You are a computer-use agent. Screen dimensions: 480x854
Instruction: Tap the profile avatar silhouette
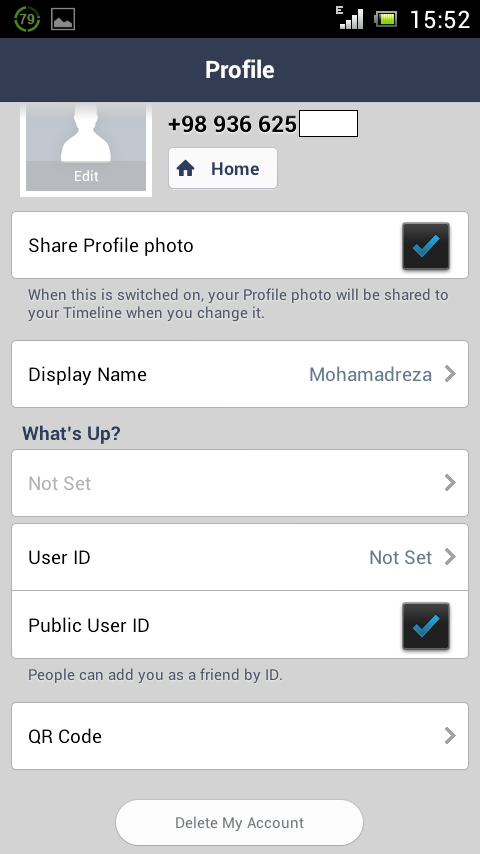(x=86, y=133)
